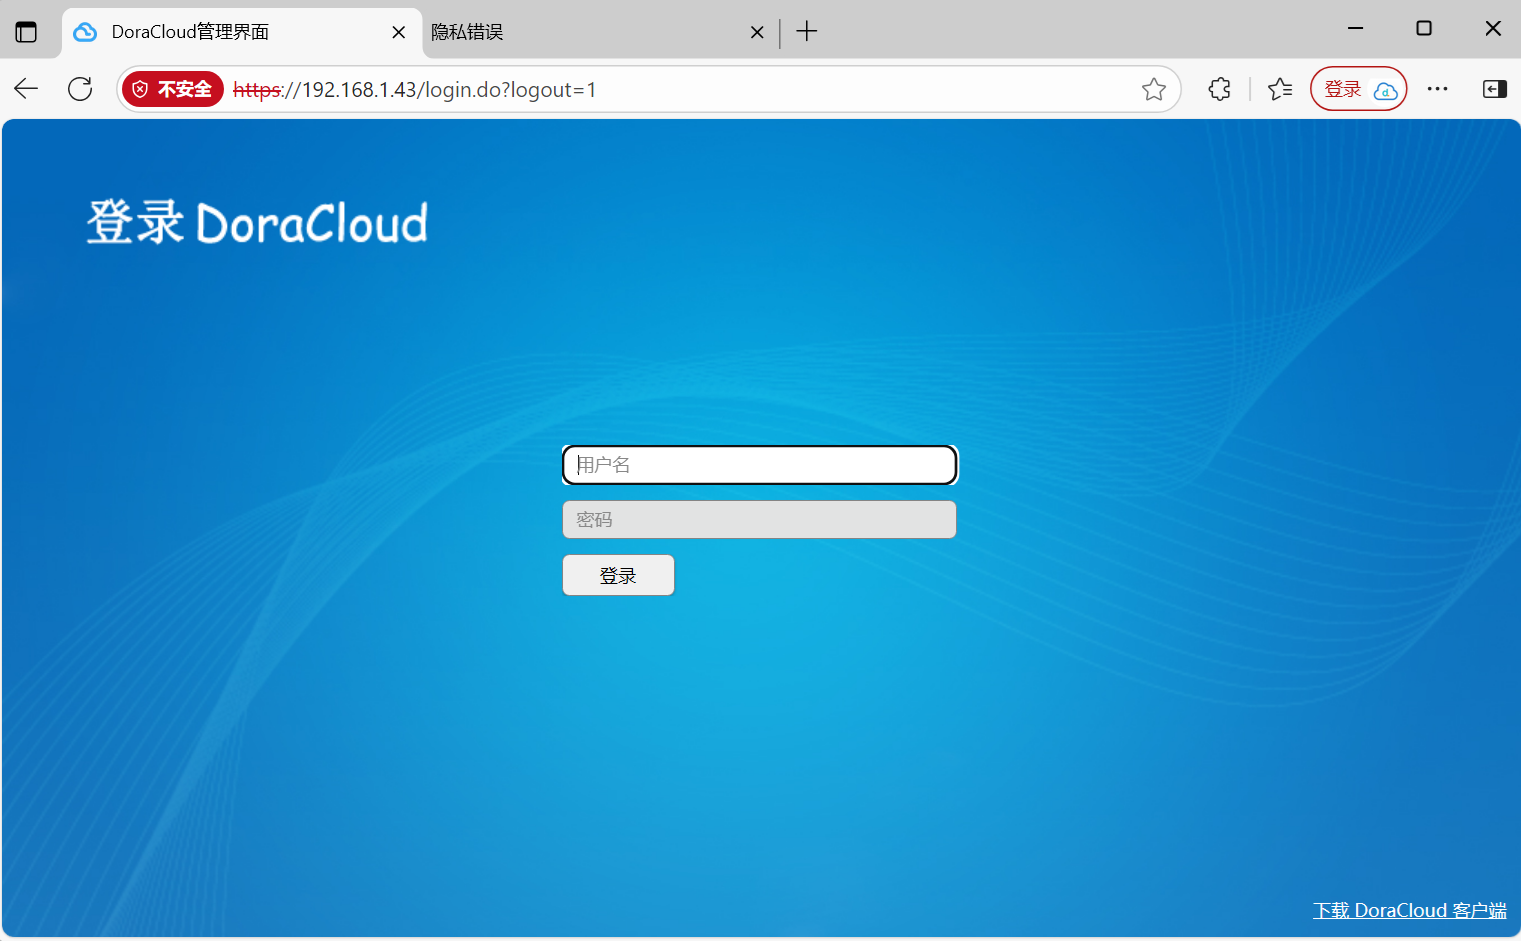Viewport: 1521px width, 941px height.
Task: Click the 密码 password field
Action: (760, 520)
